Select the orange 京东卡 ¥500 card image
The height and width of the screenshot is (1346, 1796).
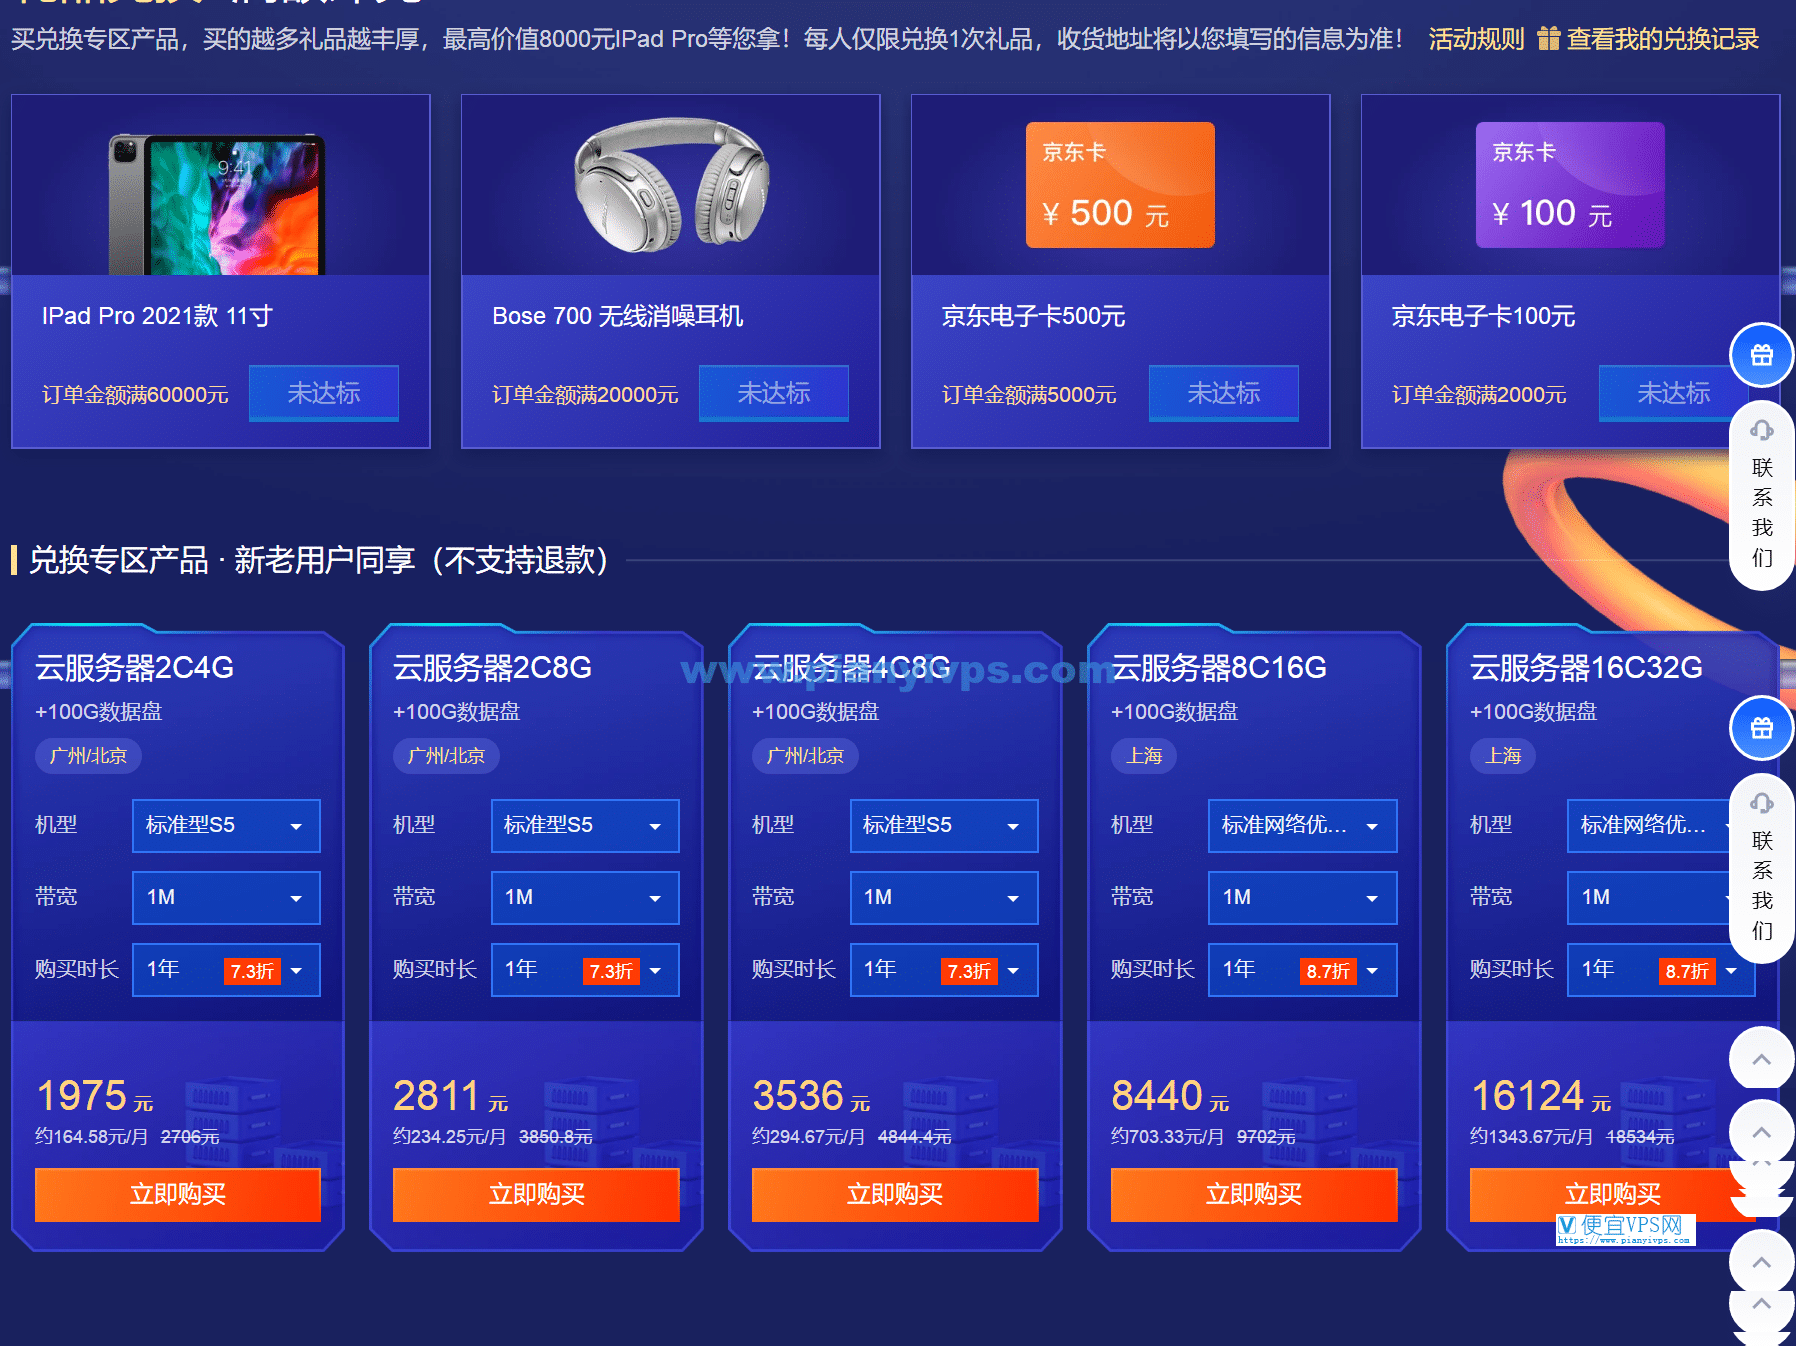[1120, 185]
